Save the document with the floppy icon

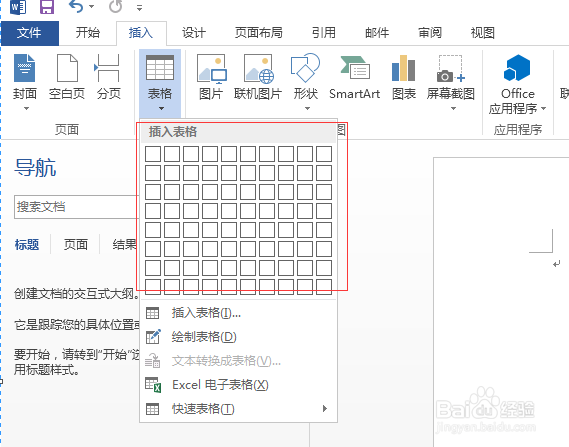47,7
